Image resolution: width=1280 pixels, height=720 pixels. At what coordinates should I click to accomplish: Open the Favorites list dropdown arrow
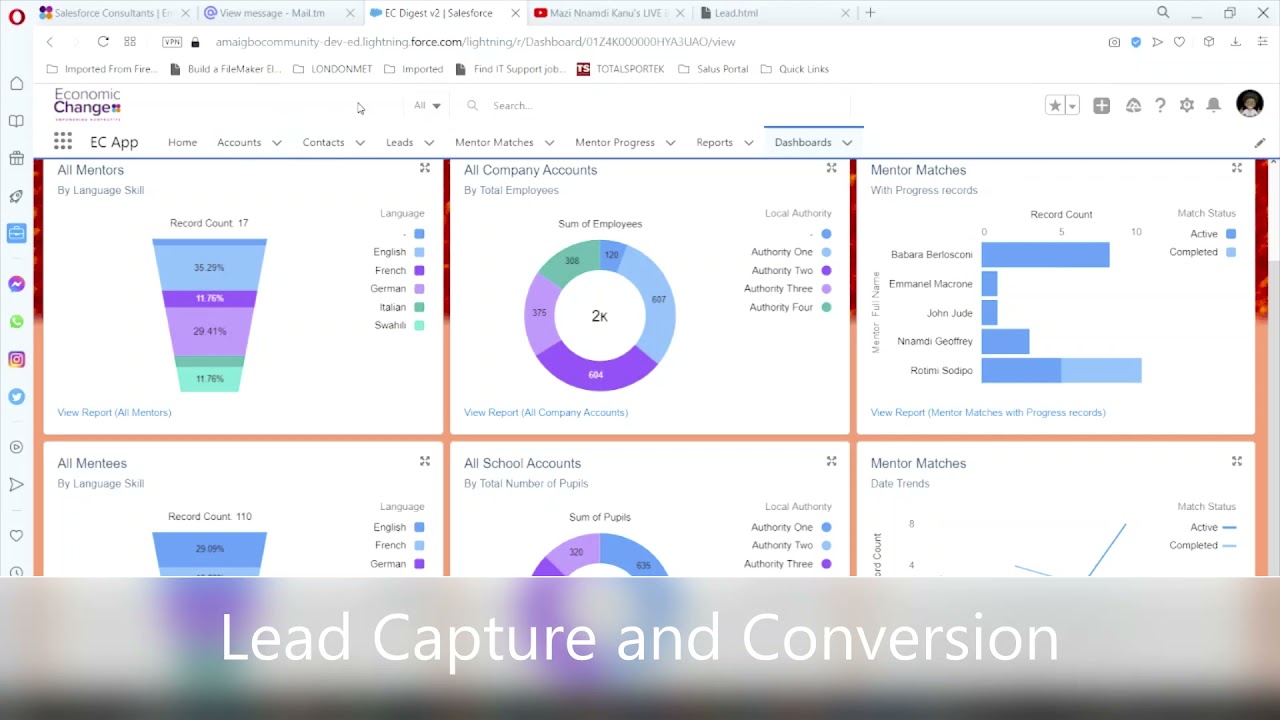[x=1072, y=105]
